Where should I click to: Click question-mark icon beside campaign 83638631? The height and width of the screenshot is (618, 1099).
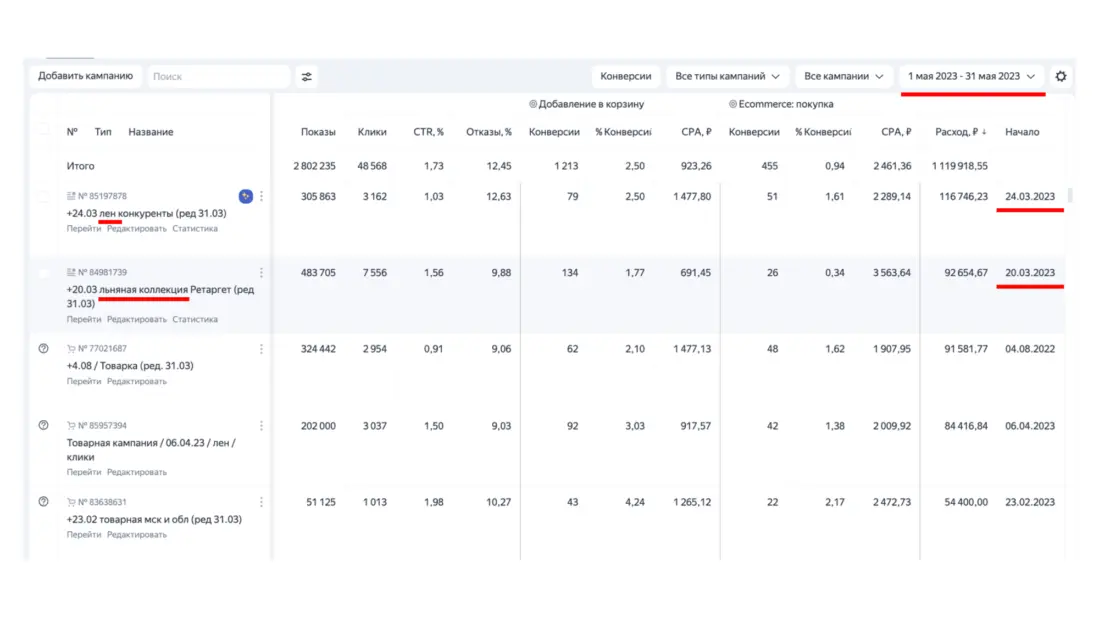pyautogui.click(x=43, y=502)
